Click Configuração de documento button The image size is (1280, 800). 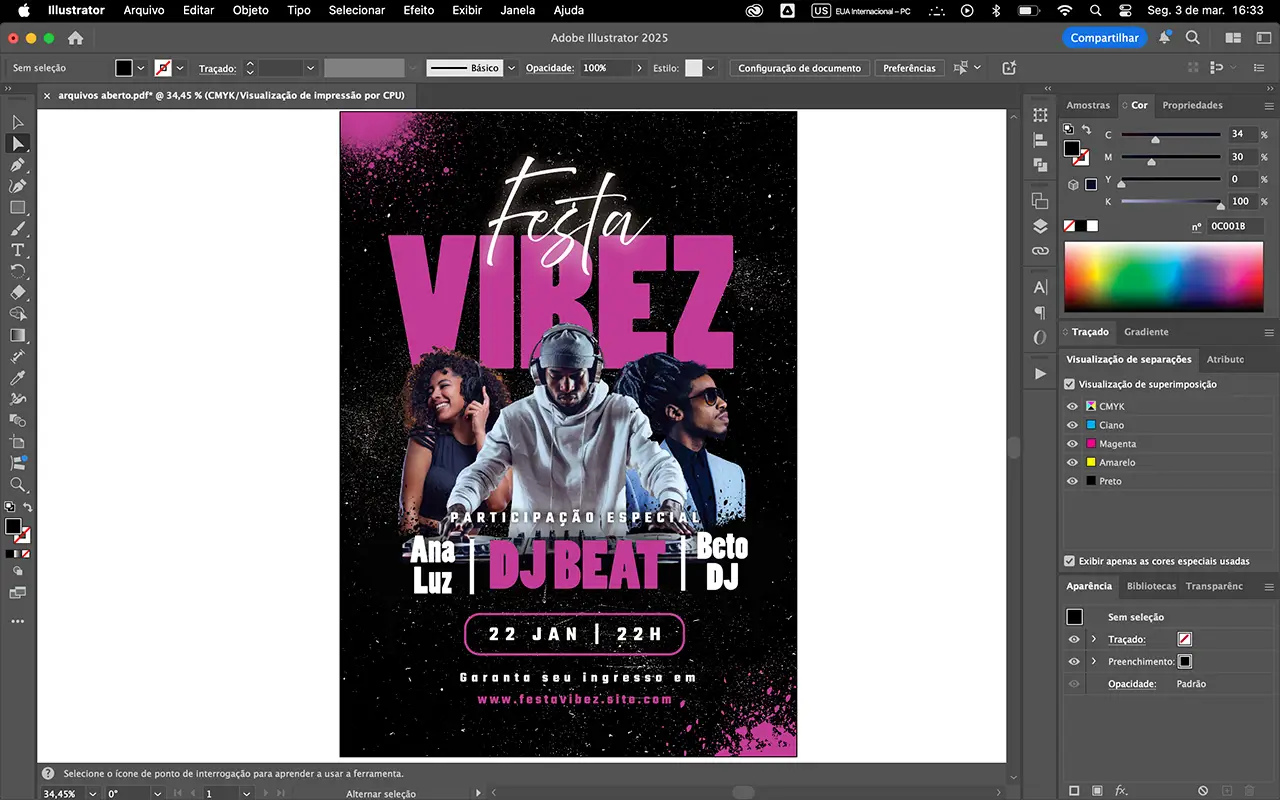pyautogui.click(x=799, y=68)
